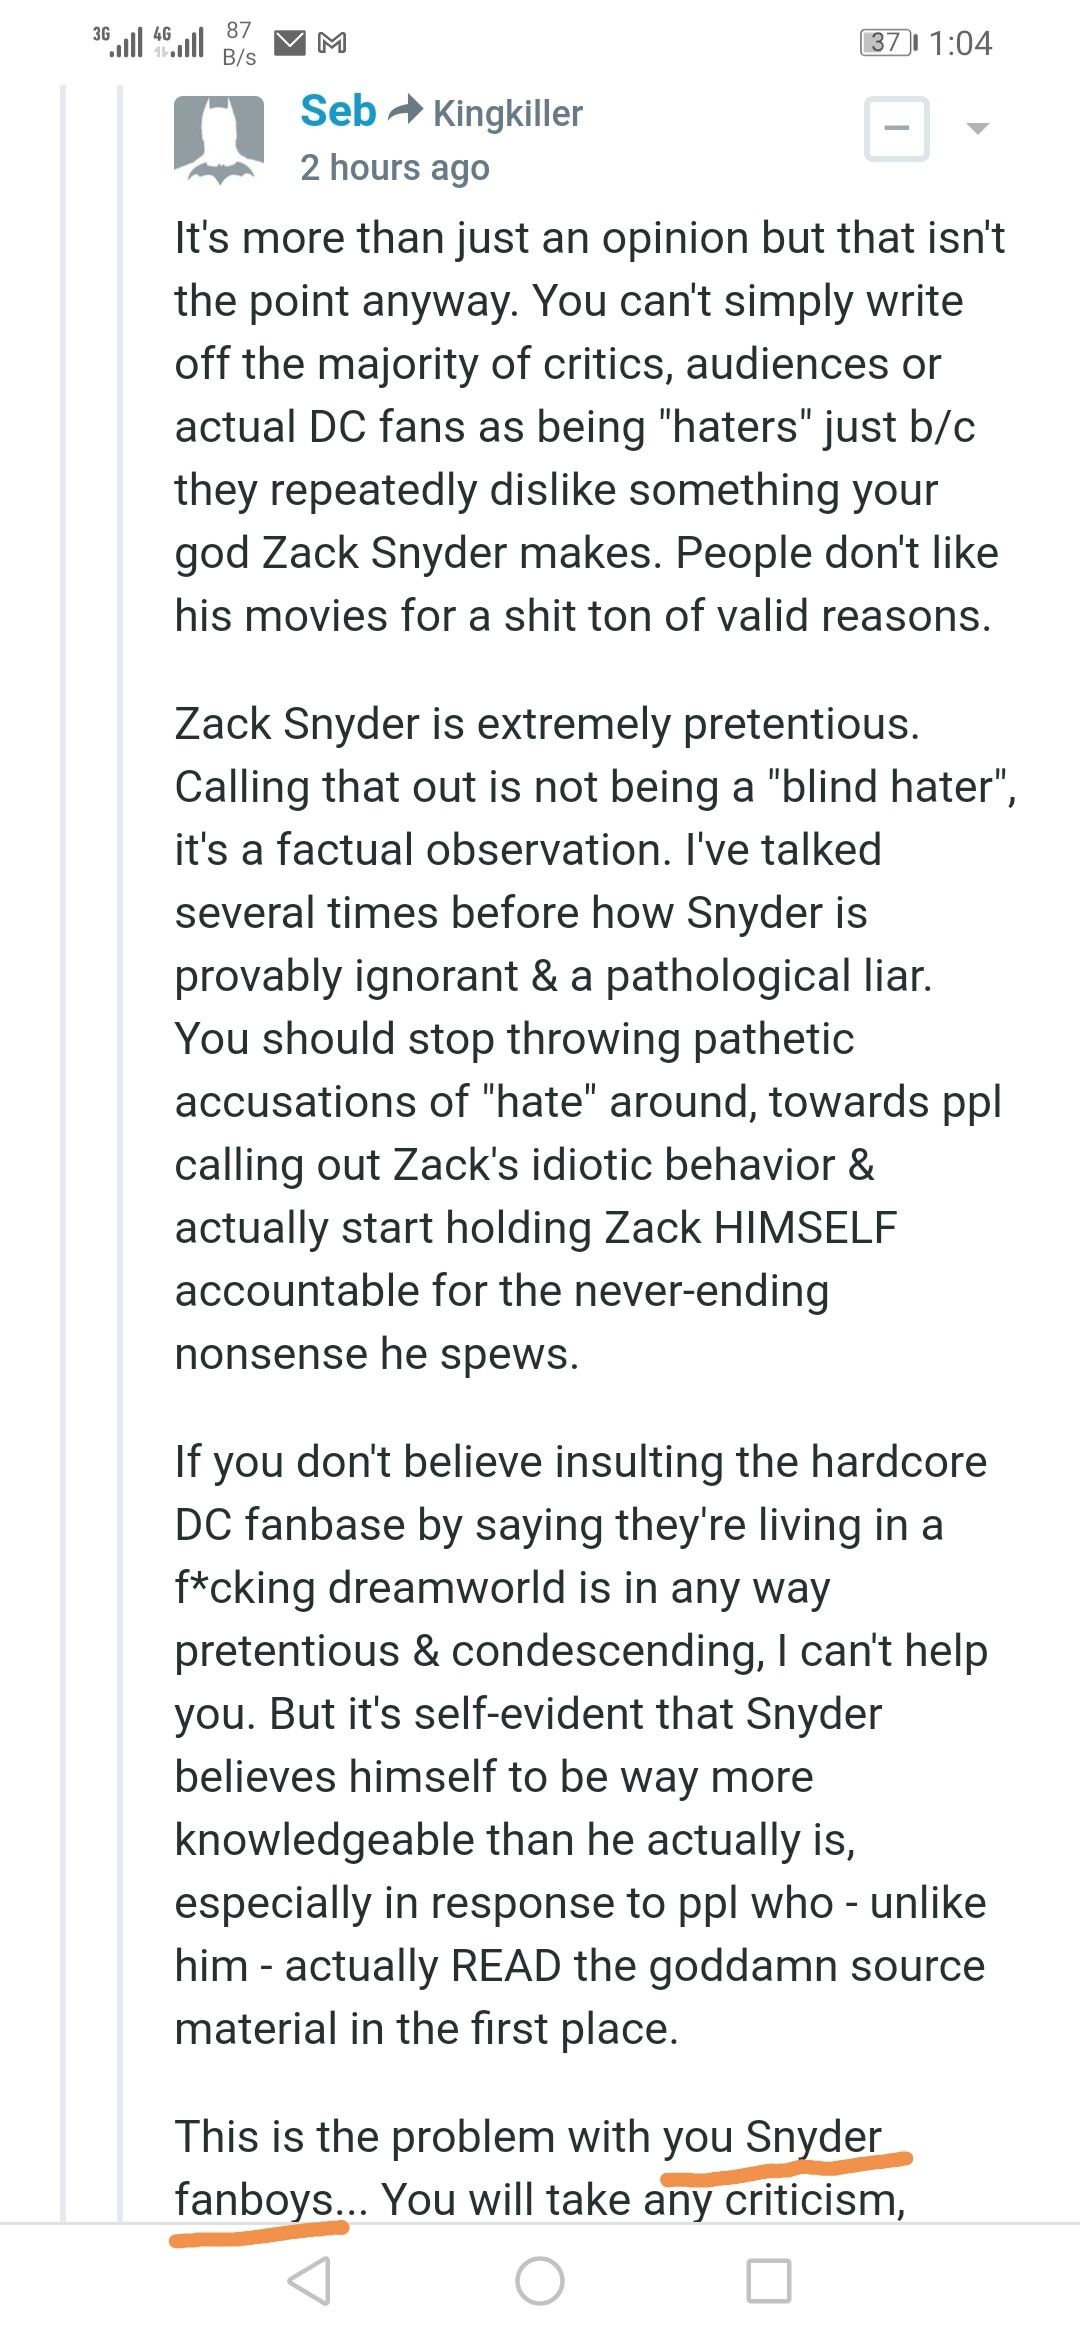Click the "2 hours ago" timestamp
The width and height of the screenshot is (1080, 2340).
point(395,168)
